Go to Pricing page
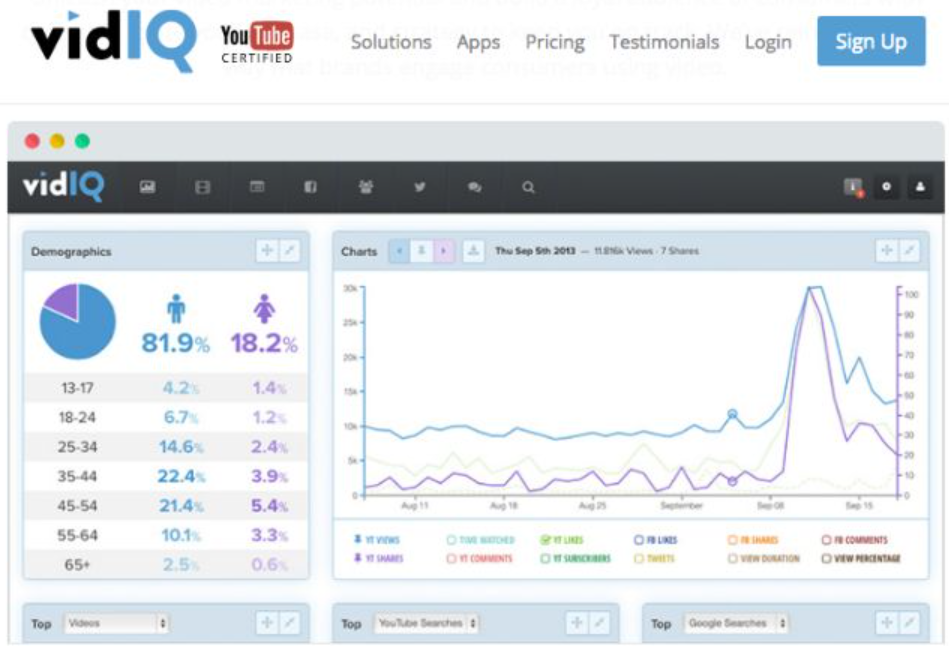 (555, 42)
